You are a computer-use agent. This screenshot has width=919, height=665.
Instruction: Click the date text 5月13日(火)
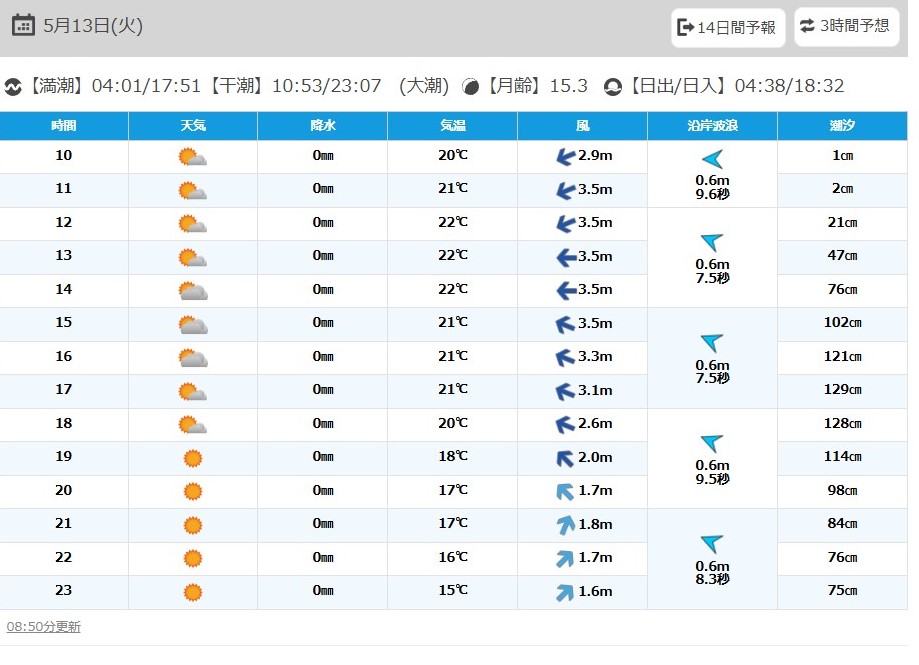[93, 26]
